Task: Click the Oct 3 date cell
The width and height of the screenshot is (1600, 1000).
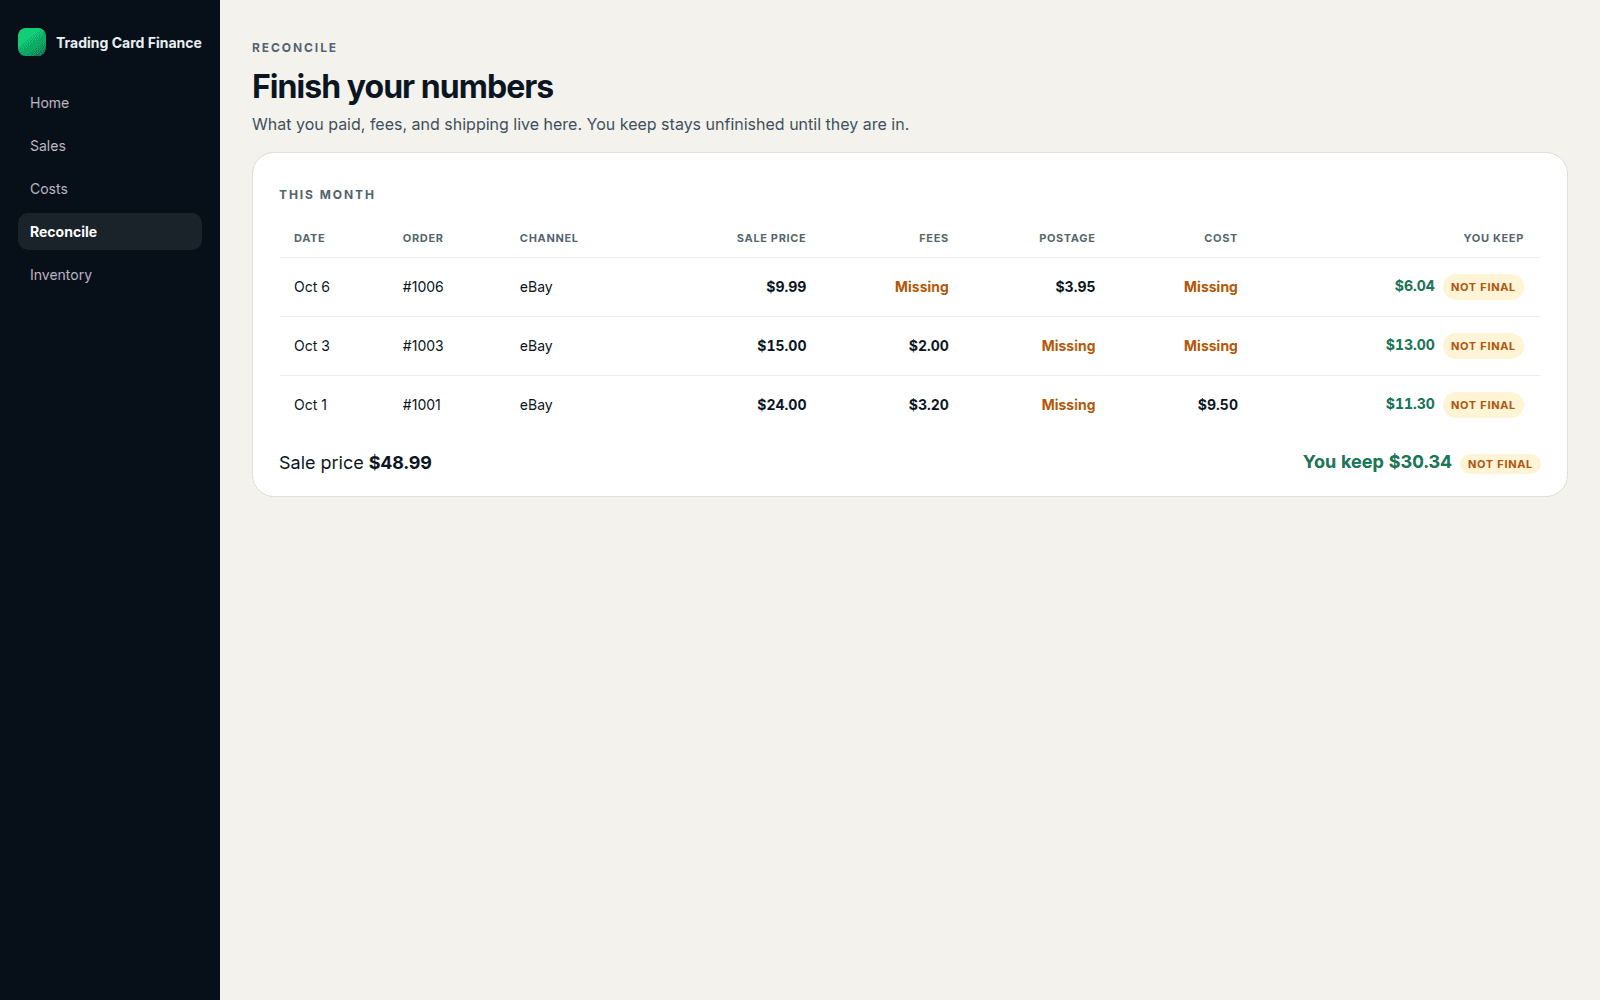Action: point(312,346)
